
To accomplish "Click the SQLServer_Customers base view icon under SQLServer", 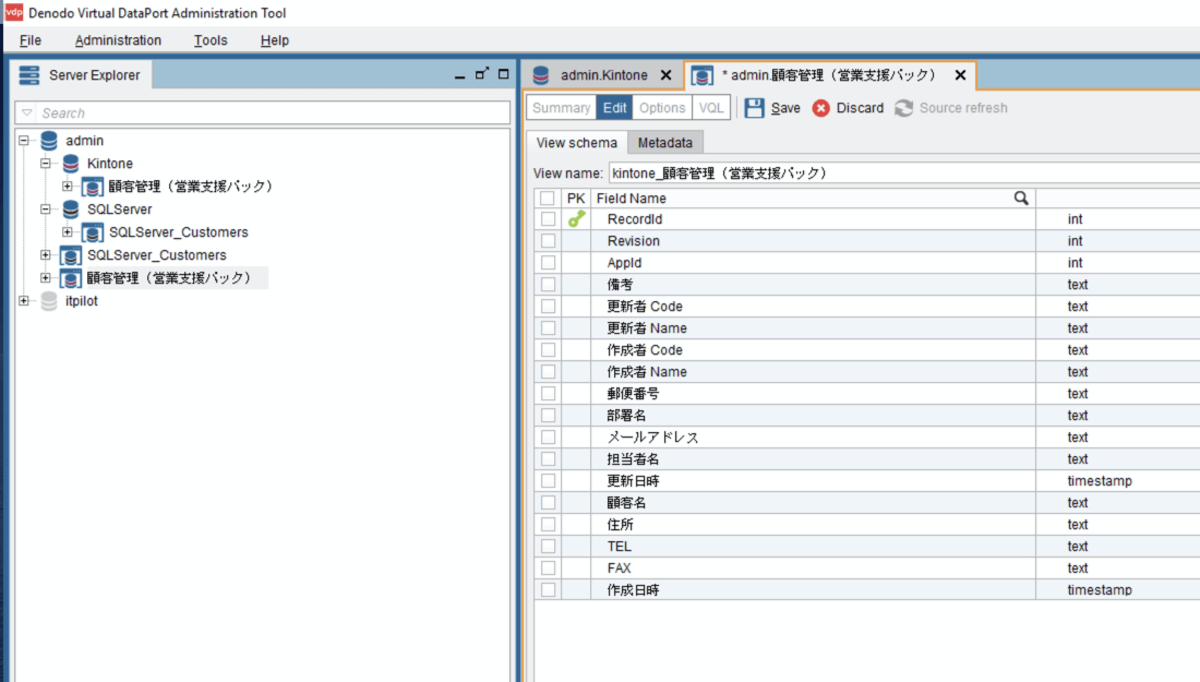I will click(93, 232).
